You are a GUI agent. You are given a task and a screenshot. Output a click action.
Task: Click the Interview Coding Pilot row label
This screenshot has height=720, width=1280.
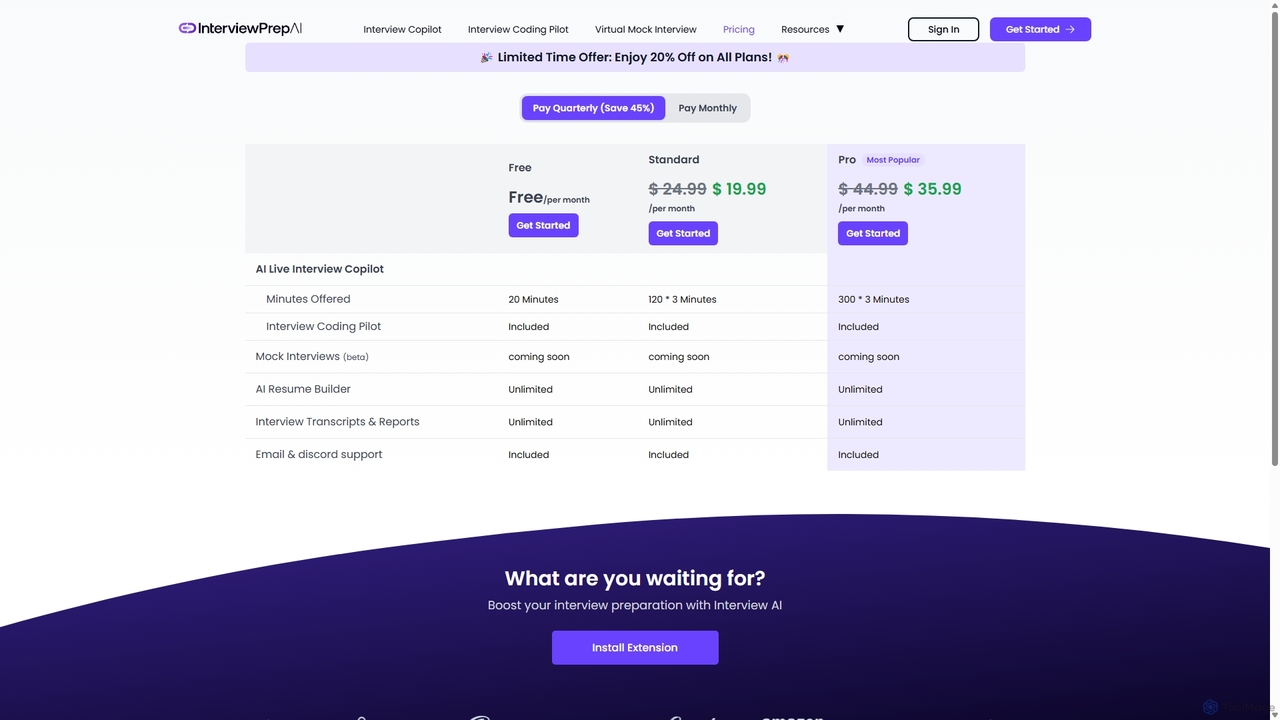click(x=323, y=326)
